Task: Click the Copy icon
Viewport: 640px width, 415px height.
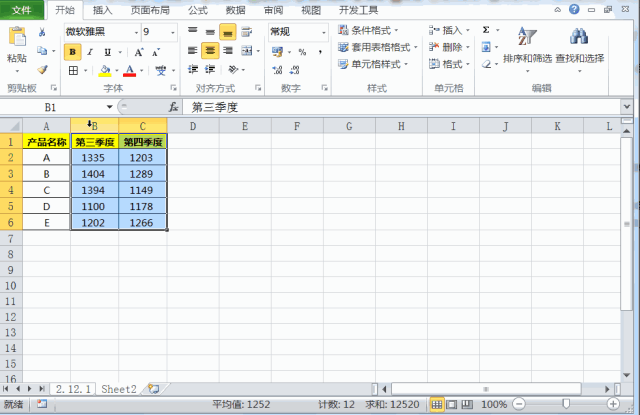Action: point(42,51)
